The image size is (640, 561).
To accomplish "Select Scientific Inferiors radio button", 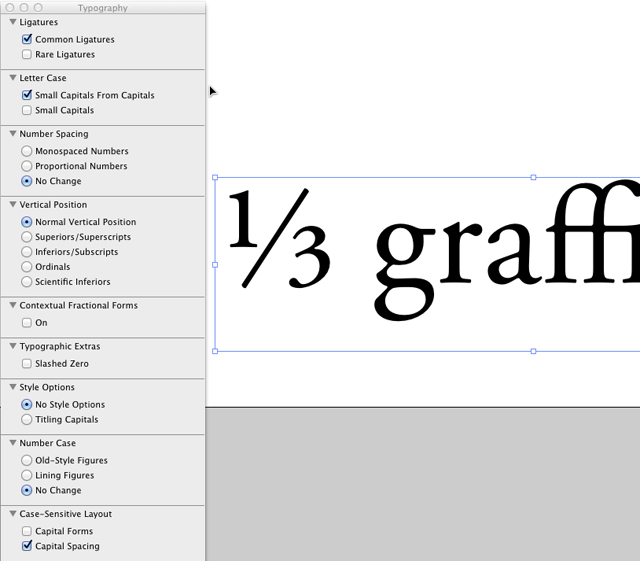I will 27,282.
